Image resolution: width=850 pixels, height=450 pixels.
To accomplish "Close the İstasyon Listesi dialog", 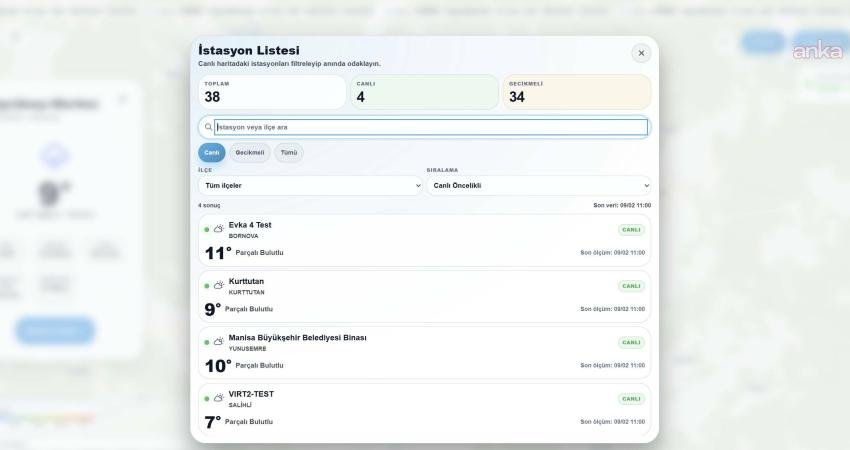I will pos(641,53).
